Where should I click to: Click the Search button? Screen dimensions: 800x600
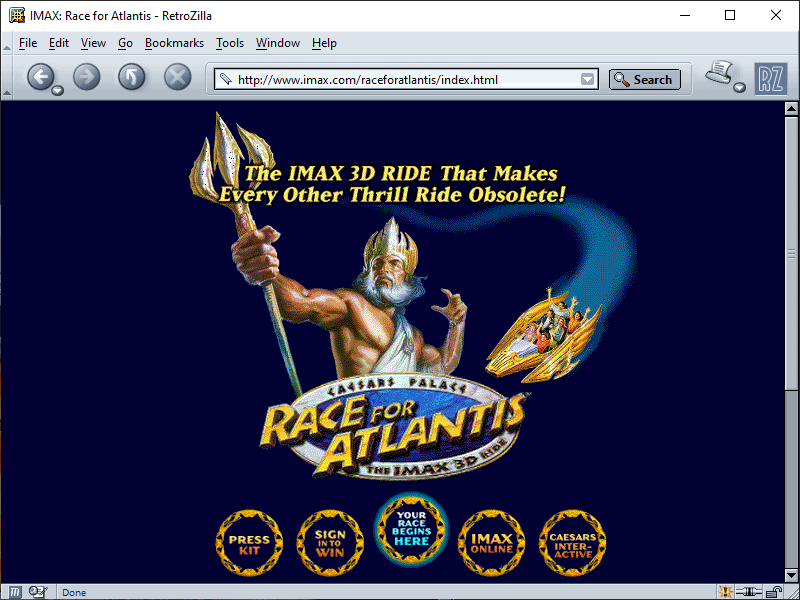[644, 80]
